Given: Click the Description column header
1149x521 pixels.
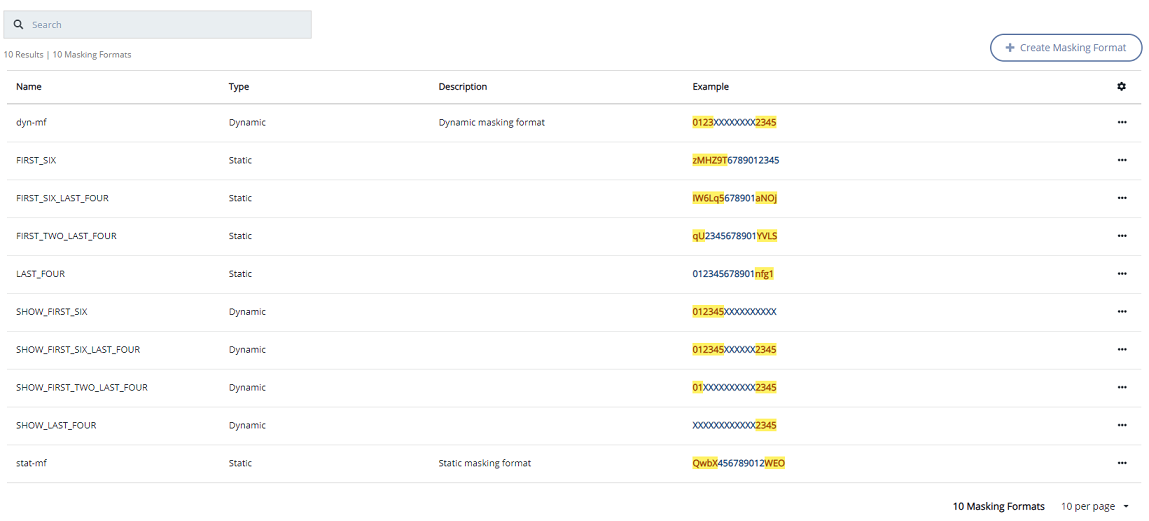Looking at the screenshot, I should pos(463,87).
